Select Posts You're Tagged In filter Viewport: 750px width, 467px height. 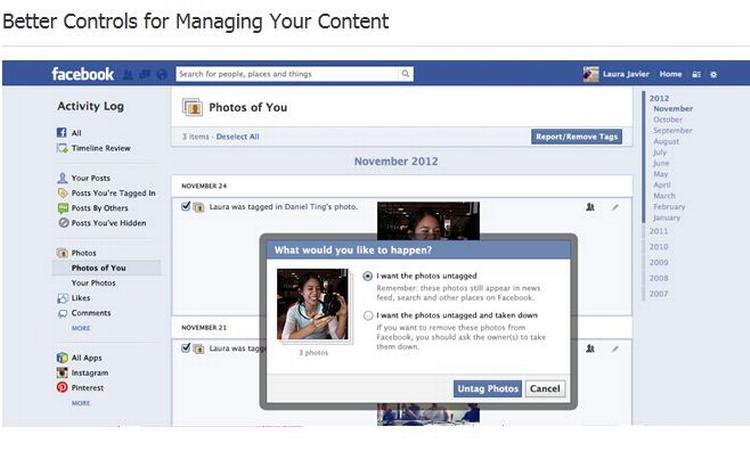pyautogui.click(x=112, y=193)
